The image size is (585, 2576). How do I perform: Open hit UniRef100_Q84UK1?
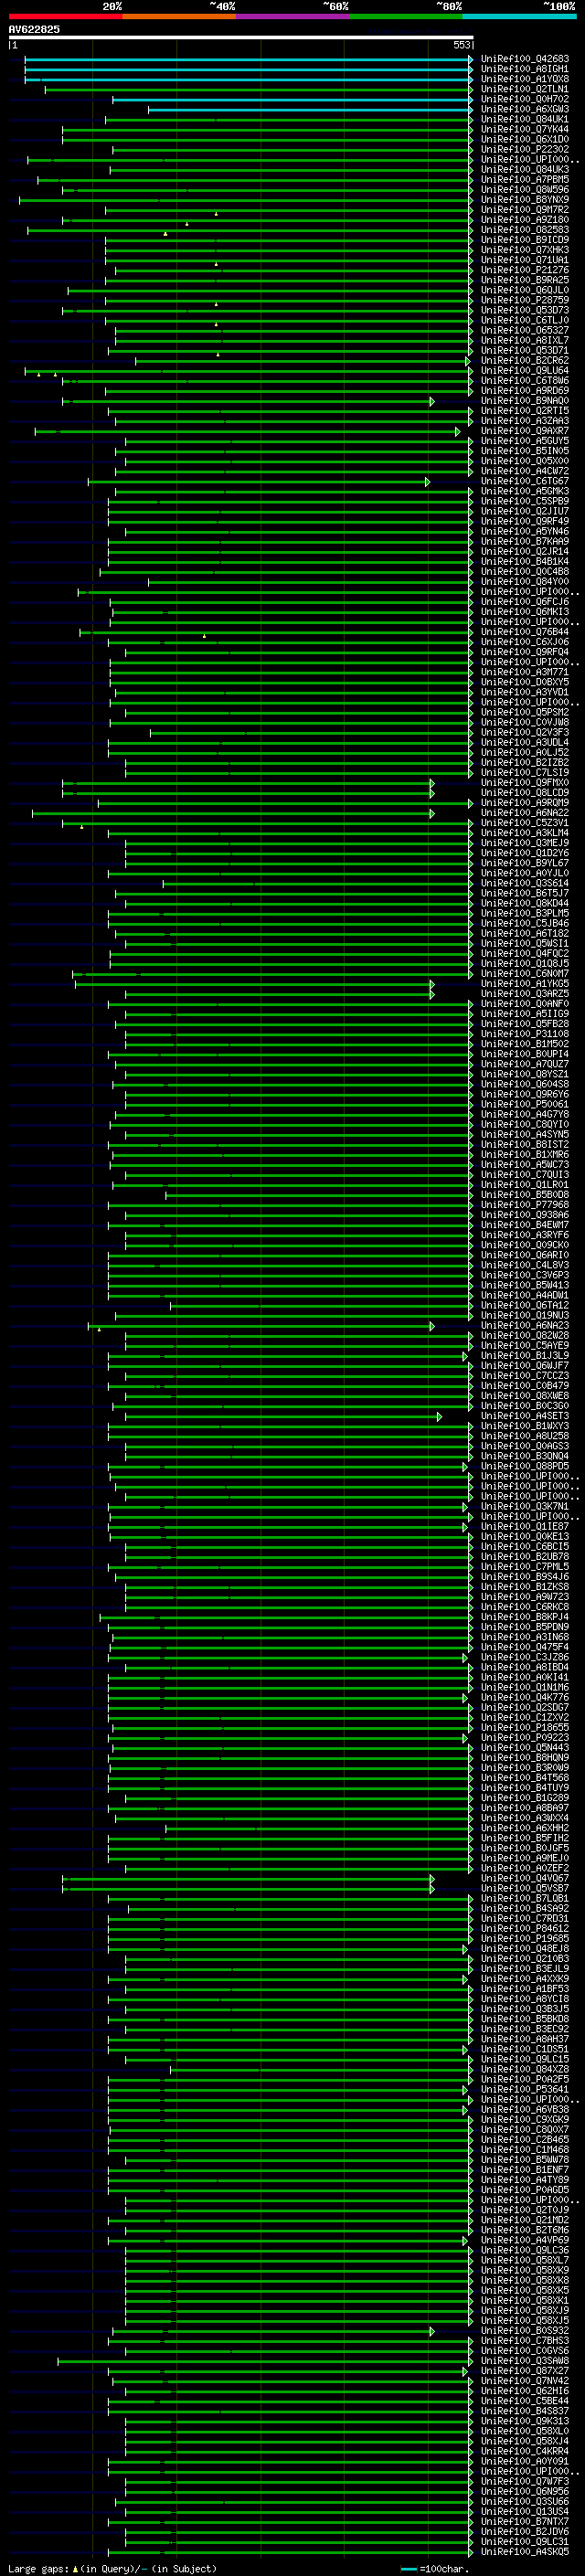coord(525,119)
